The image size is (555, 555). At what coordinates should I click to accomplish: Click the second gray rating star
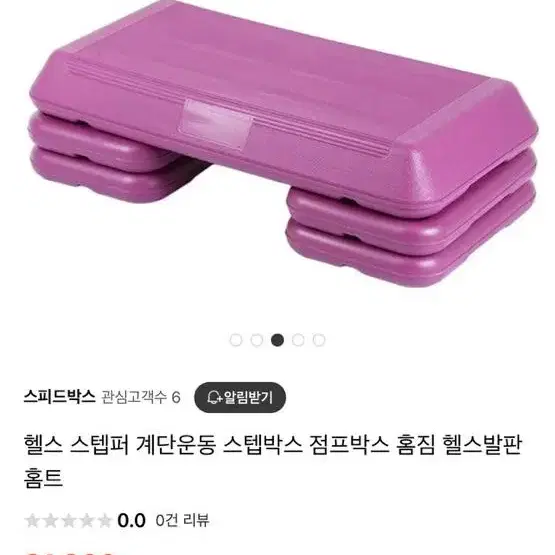point(50,521)
